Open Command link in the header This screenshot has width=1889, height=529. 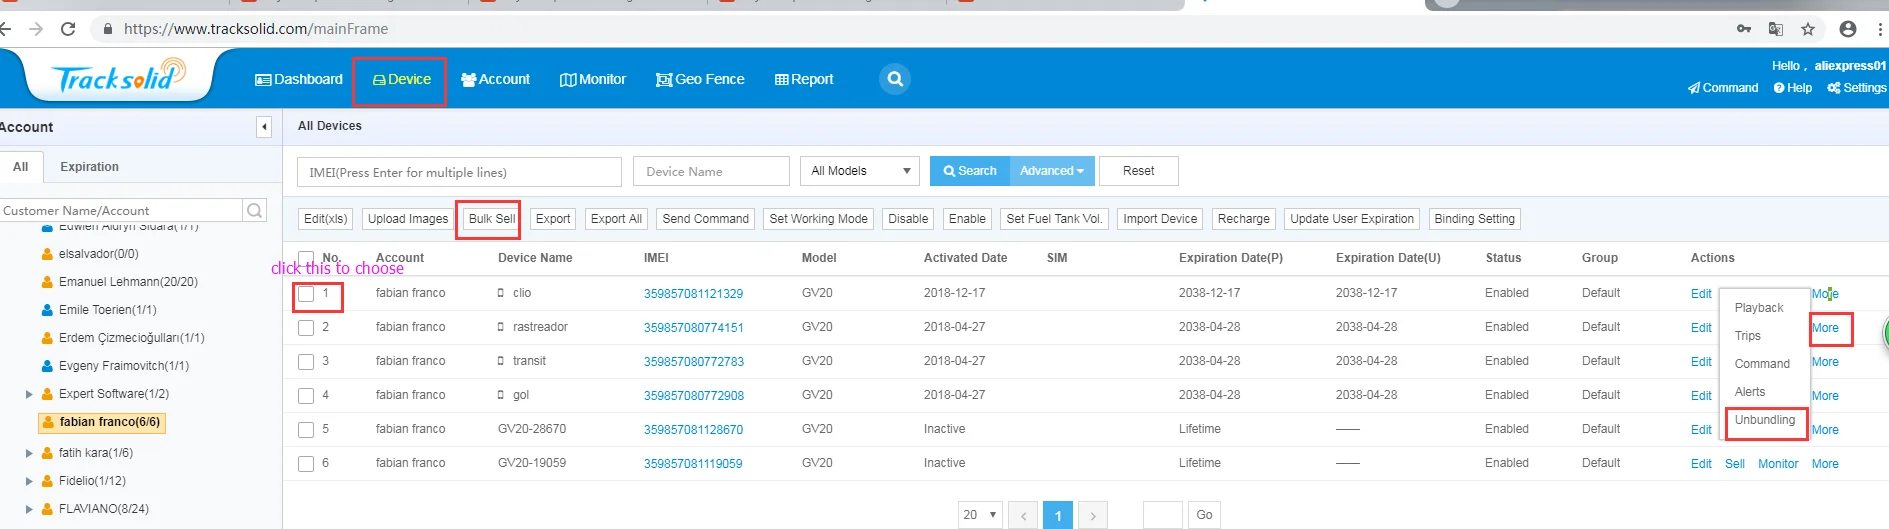point(1723,88)
